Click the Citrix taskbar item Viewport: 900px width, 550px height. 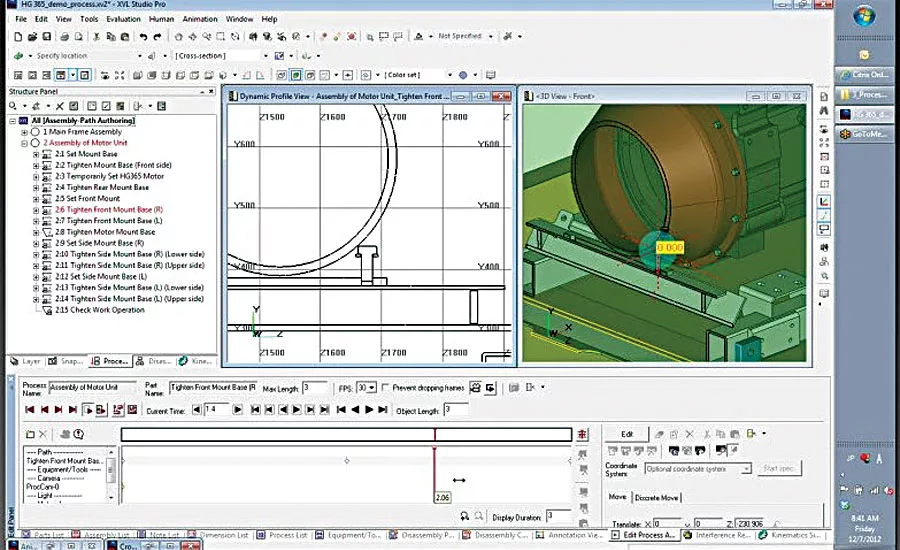[863, 75]
